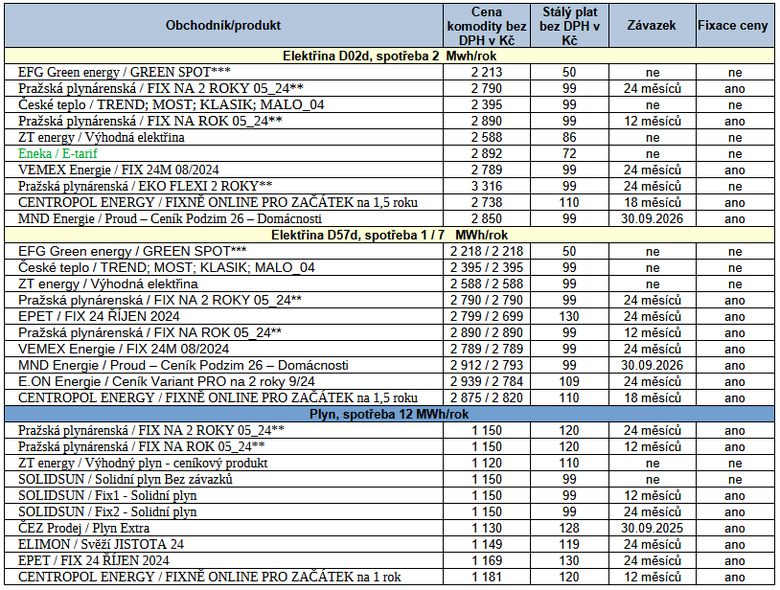Select the Závazek column header
780x590 pixels.
point(651,26)
